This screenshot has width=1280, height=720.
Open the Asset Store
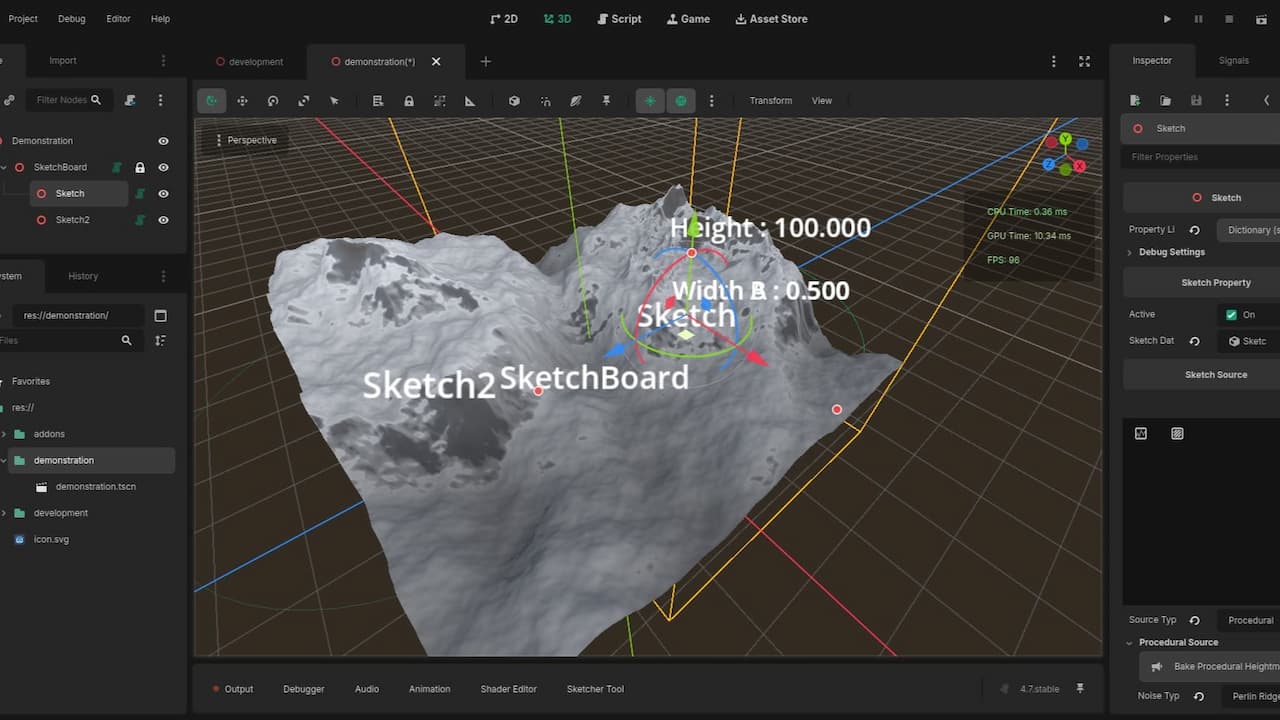(771, 19)
